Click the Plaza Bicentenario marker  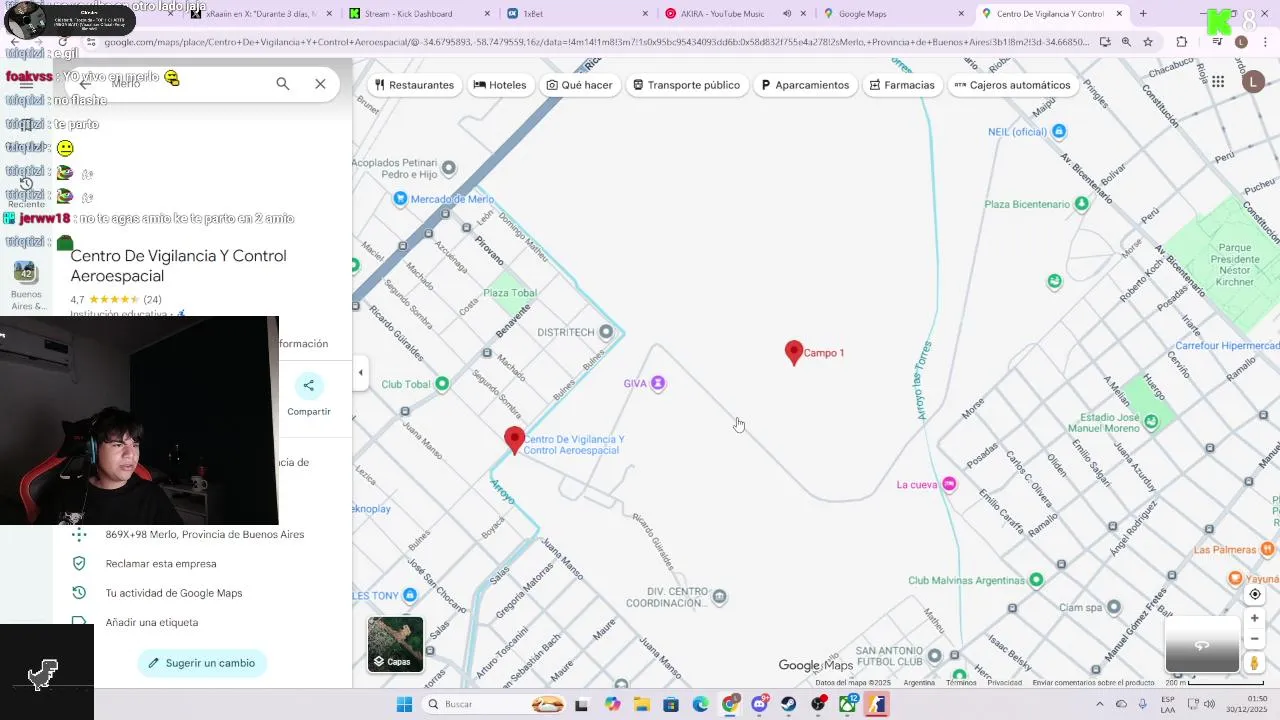click(1081, 204)
